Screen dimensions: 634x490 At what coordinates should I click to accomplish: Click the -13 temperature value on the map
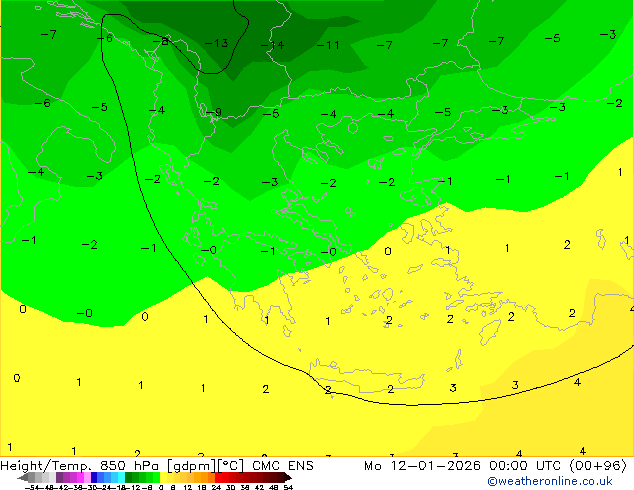coord(217,43)
